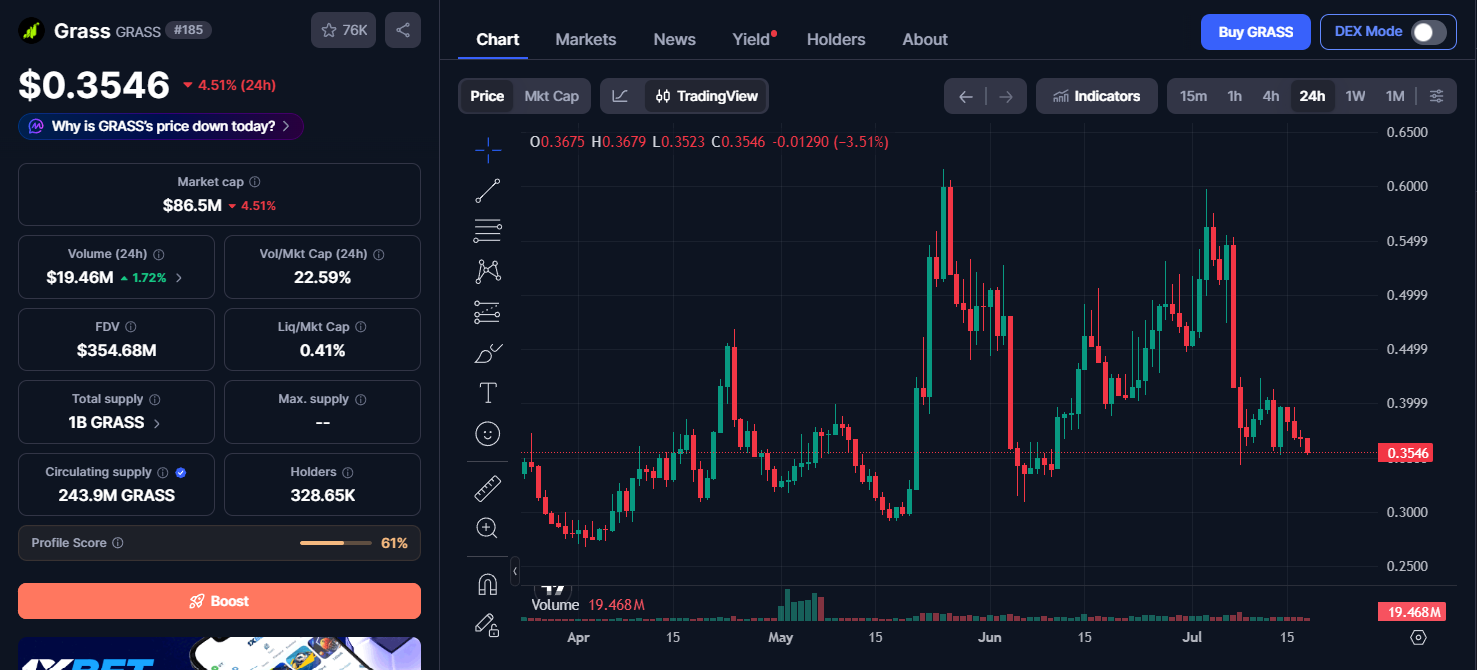Click the Vol/Mkt Cap info icon
The height and width of the screenshot is (670, 1477).
pyautogui.click(x=379, y=254)
